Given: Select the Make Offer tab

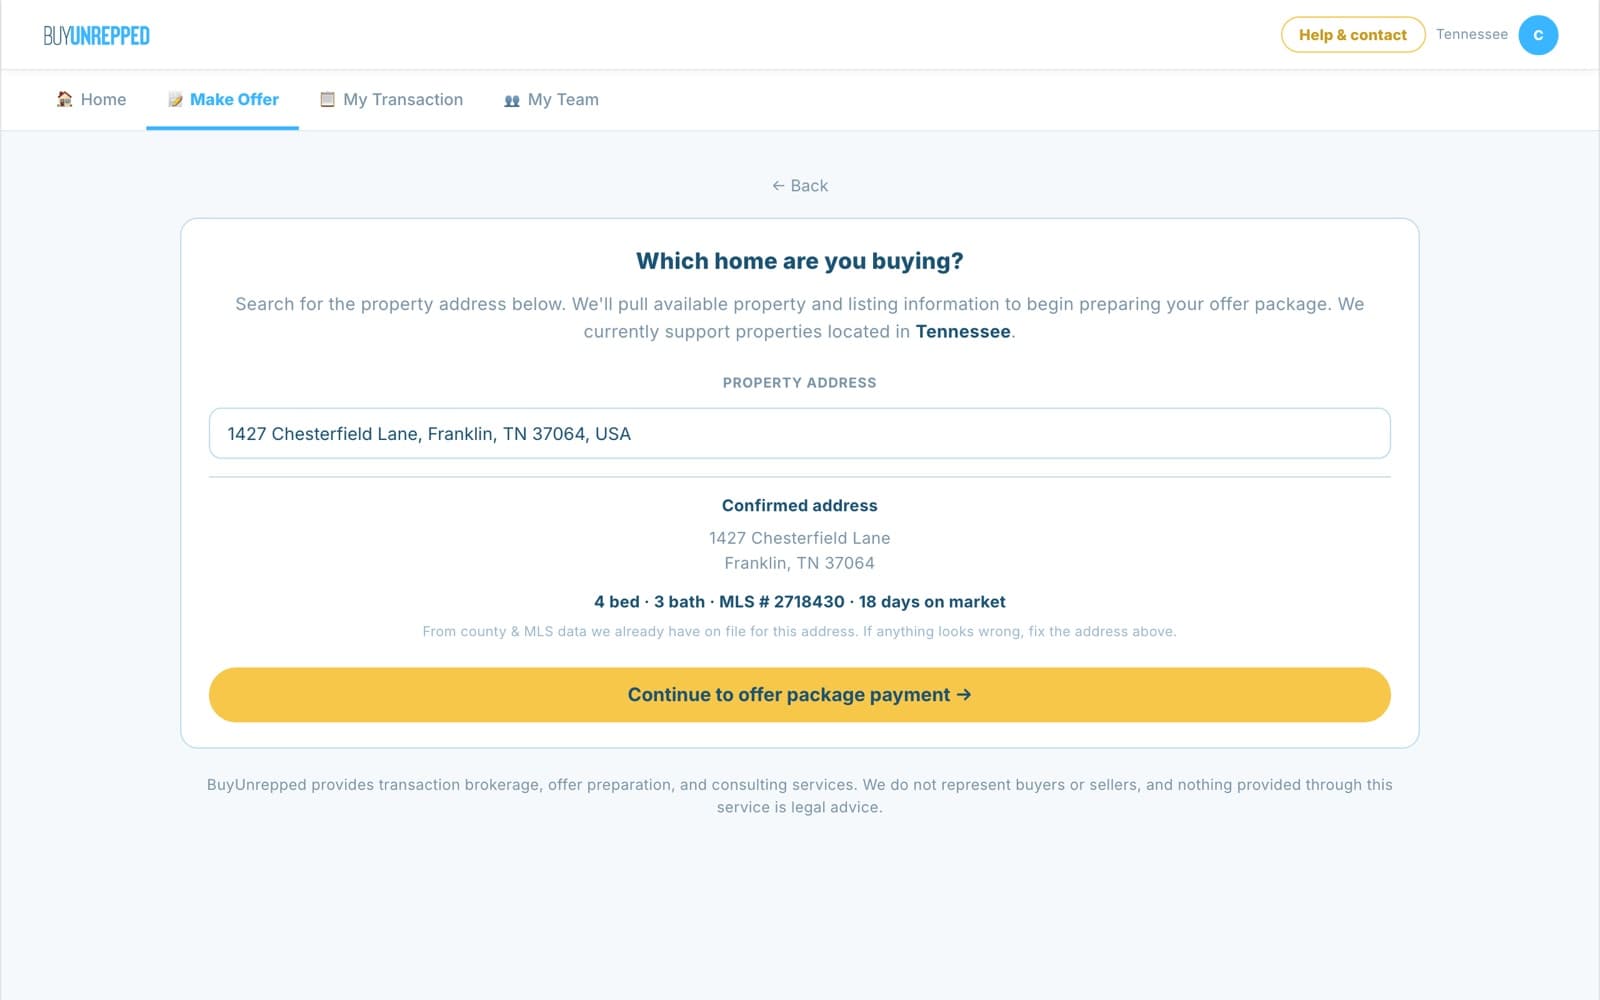Looking at the screenshot, I should point(223,99).
